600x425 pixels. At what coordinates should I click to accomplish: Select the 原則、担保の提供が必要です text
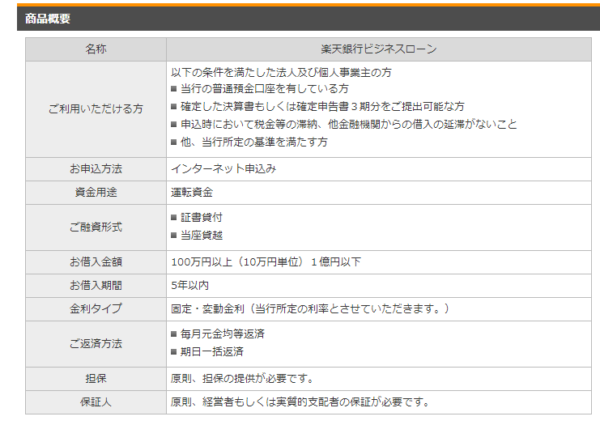pyautogui.click(x=242, y=379)
